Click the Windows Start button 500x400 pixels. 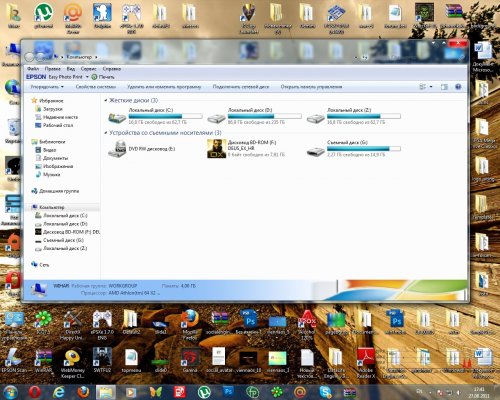[x=11, y=392]
